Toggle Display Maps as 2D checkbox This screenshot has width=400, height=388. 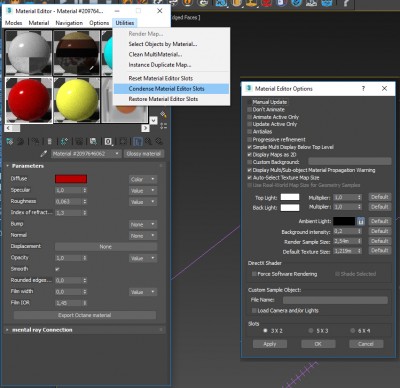250,155
